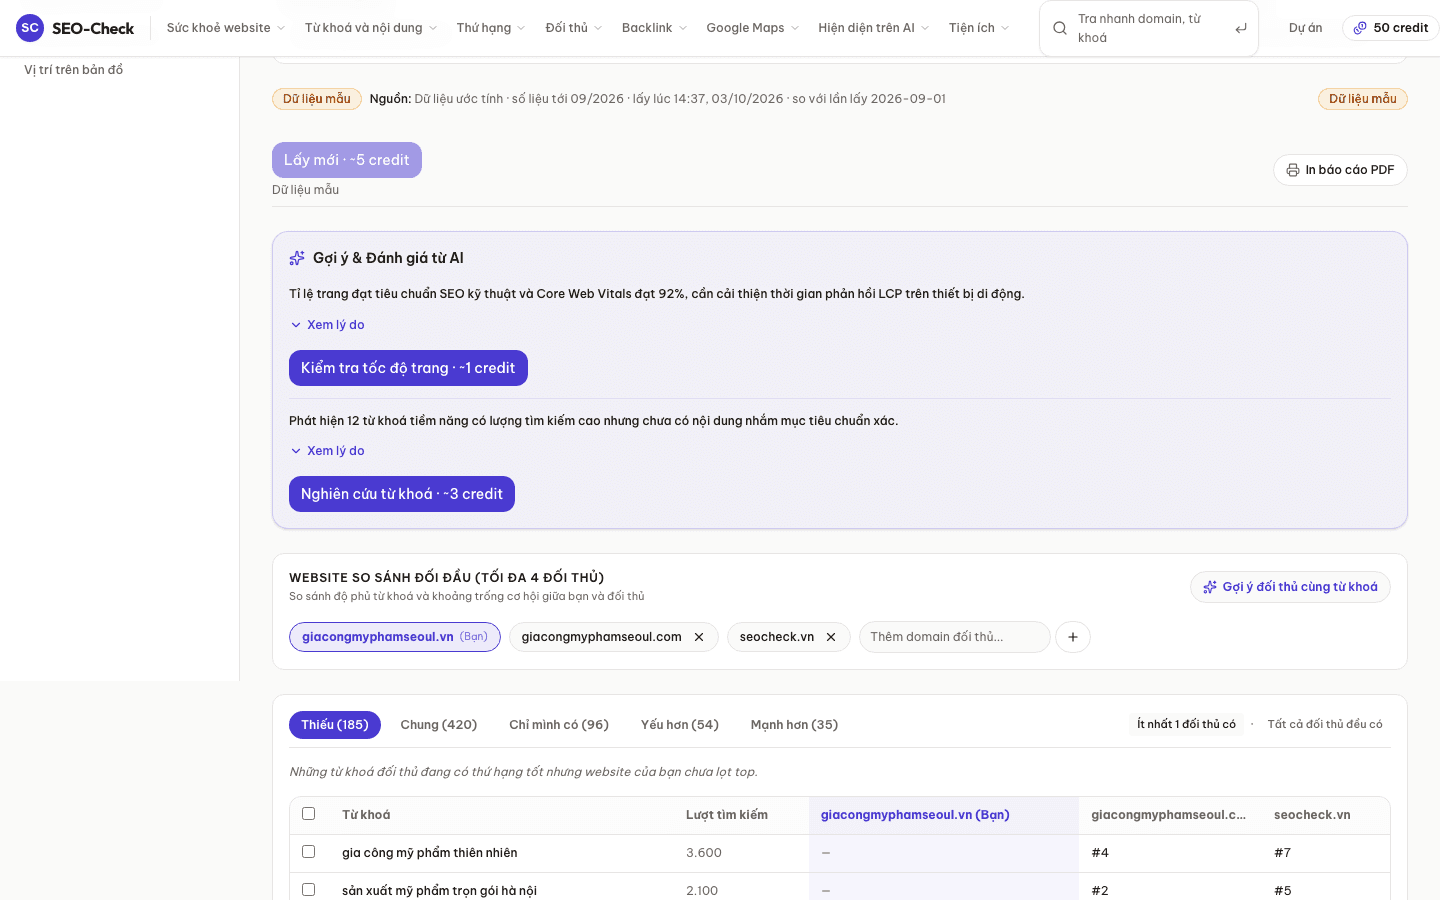The width and height of the screenshot is (1440, 900).
Task: Expand 'Xem lý do' for Core Web Vitals suggestion
Action: (x=327, y=325)
